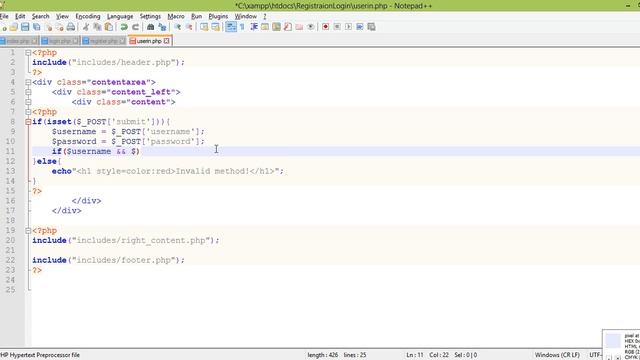Click the Redo arrow icon
Image resolution: width=640 pixels, height=360 pixels.
(x=135, y=27)
